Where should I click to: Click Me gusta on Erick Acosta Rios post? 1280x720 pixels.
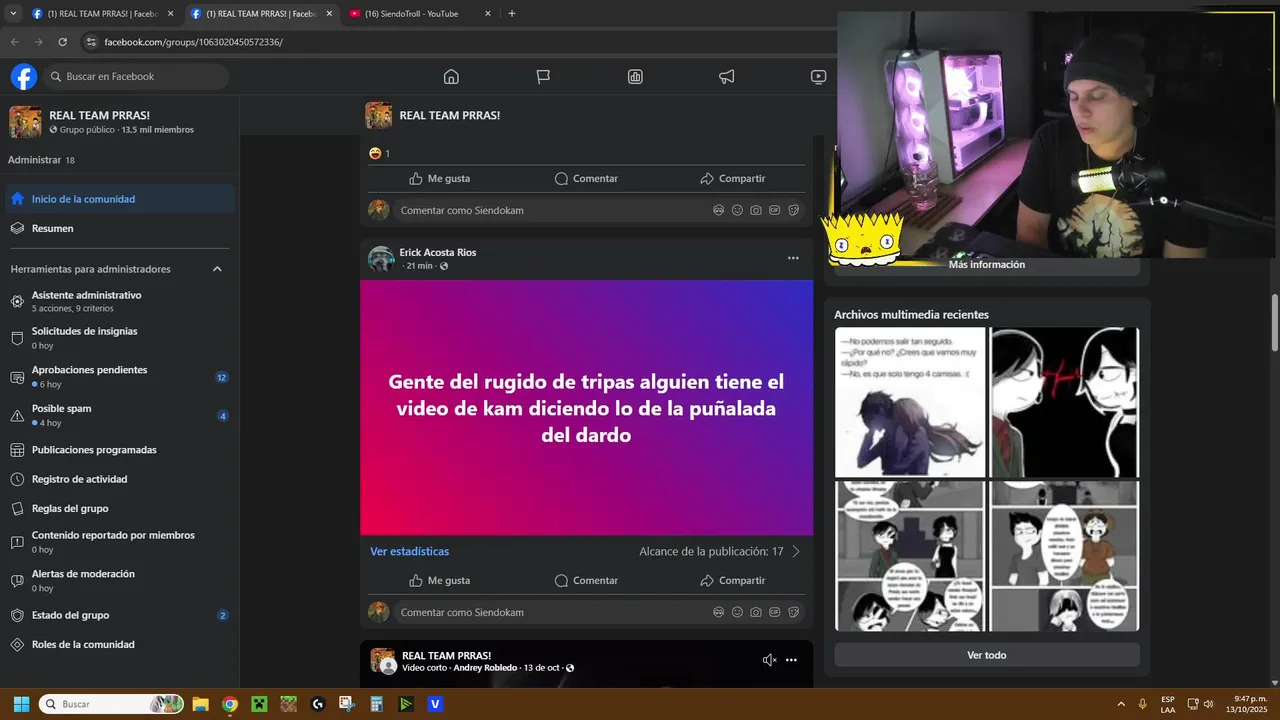[439, 580]
